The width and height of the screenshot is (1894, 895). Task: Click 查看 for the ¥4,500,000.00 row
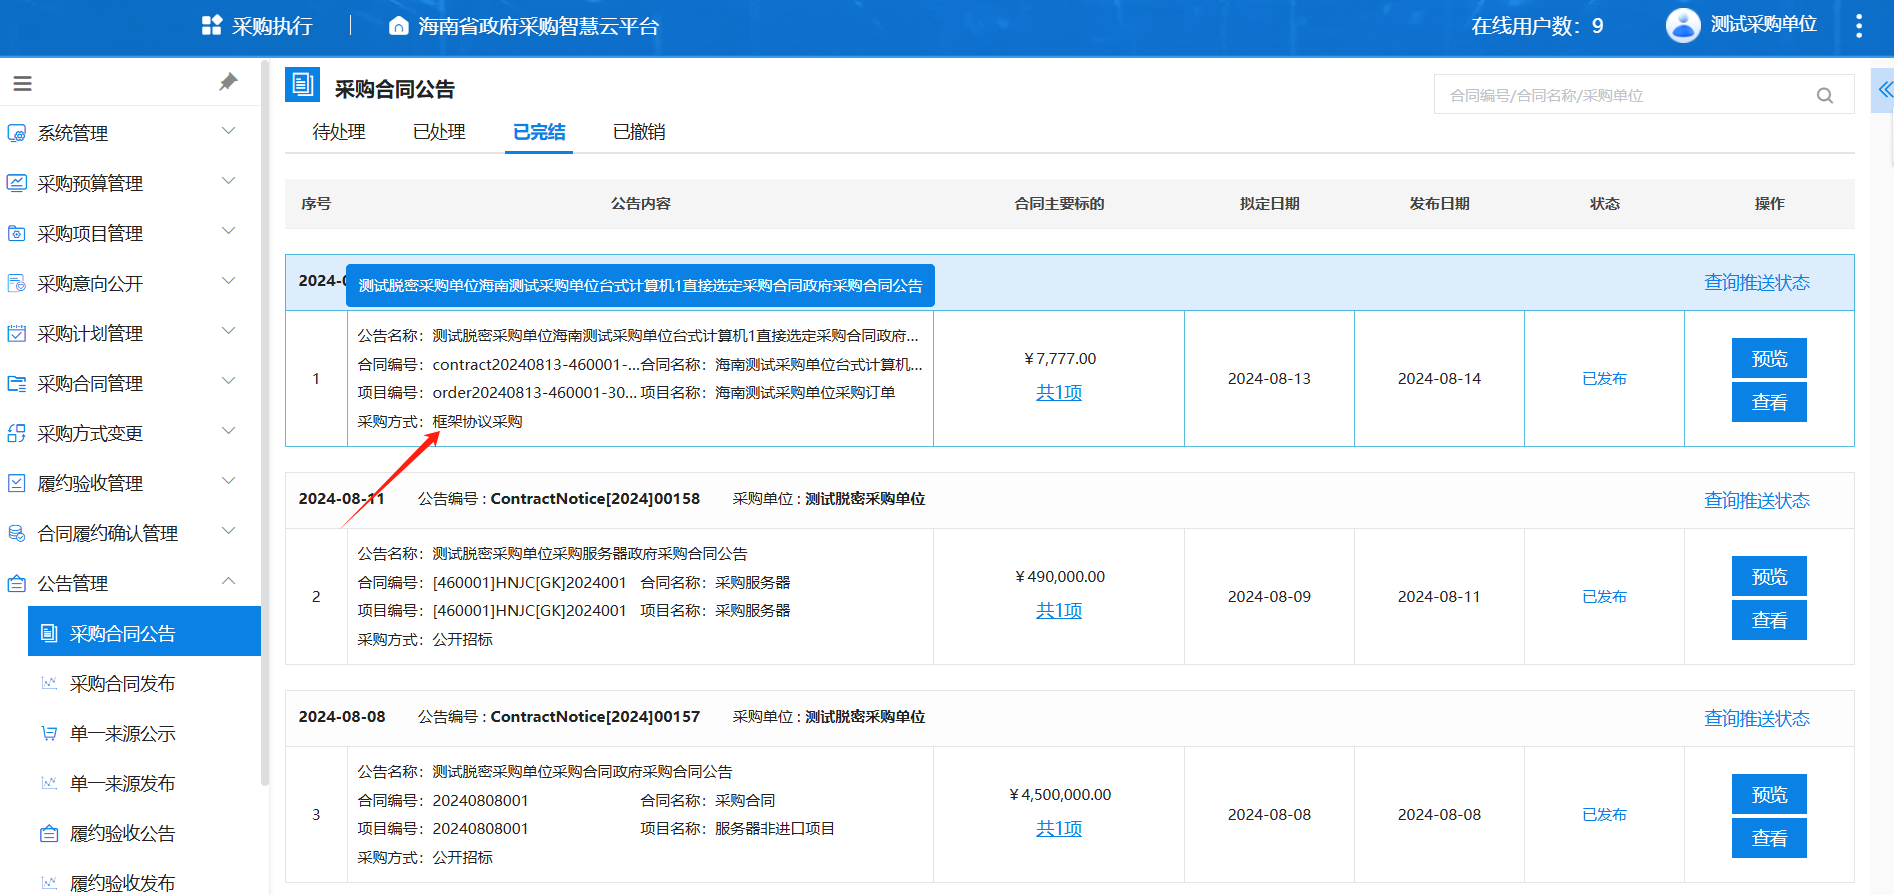click(x=1769, y=838)
